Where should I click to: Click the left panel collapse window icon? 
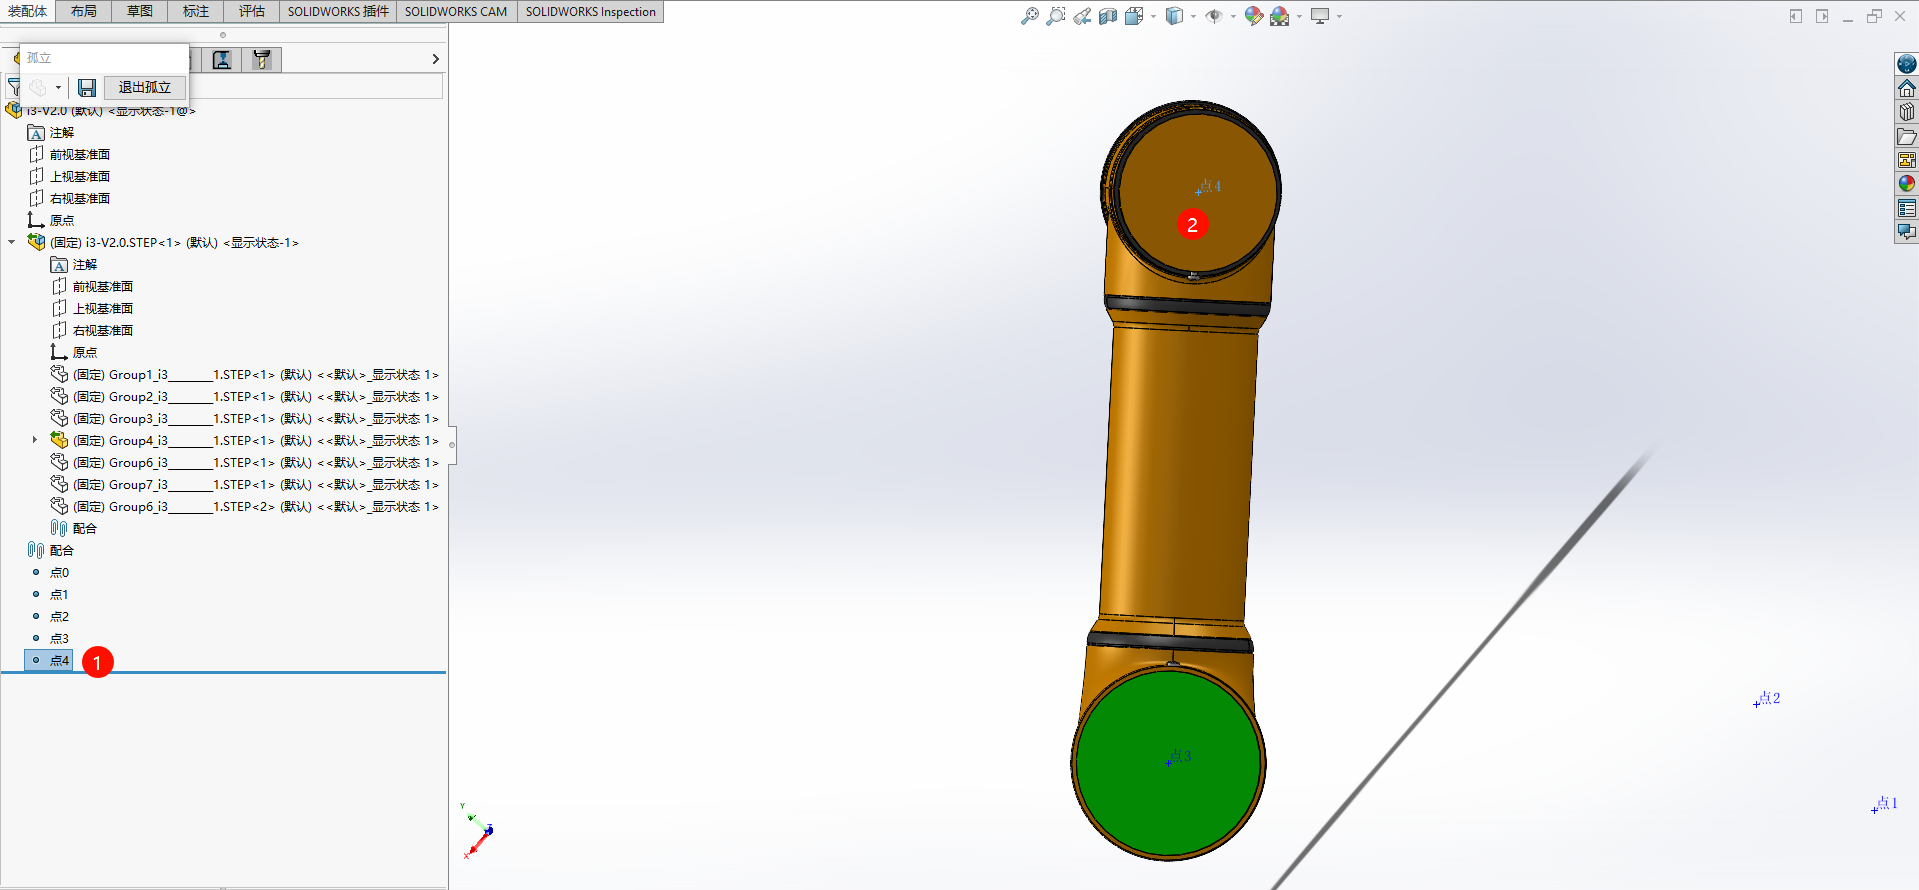point(1796,16)
